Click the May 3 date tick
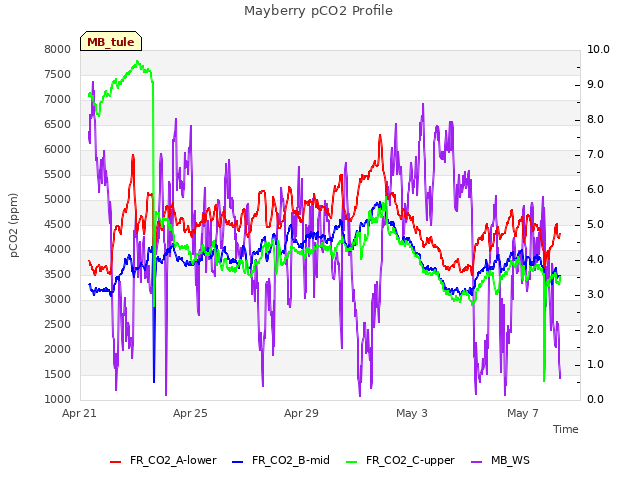Viewport: 640px width, 480px height. pos(412,413)
